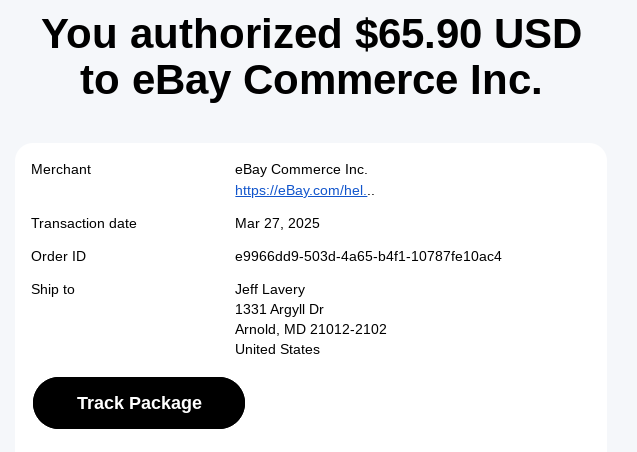Click the word "Package" on the black button

(x=164, y=403)
